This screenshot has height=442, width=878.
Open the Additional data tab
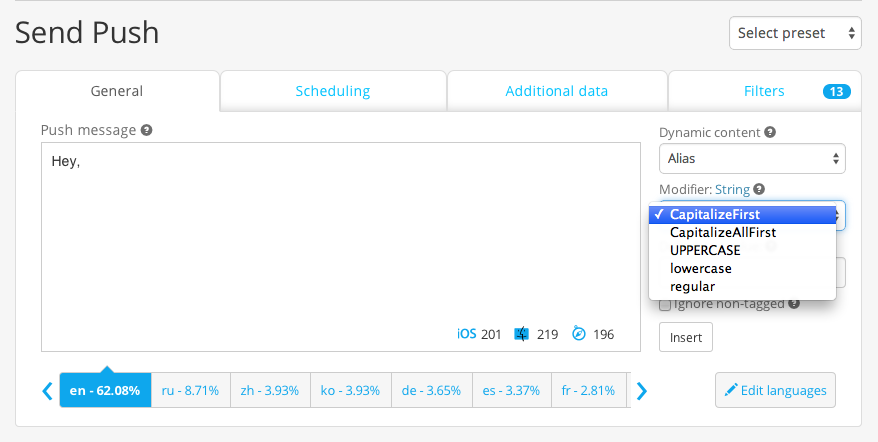pyautogui.click(x=557, y=91)
